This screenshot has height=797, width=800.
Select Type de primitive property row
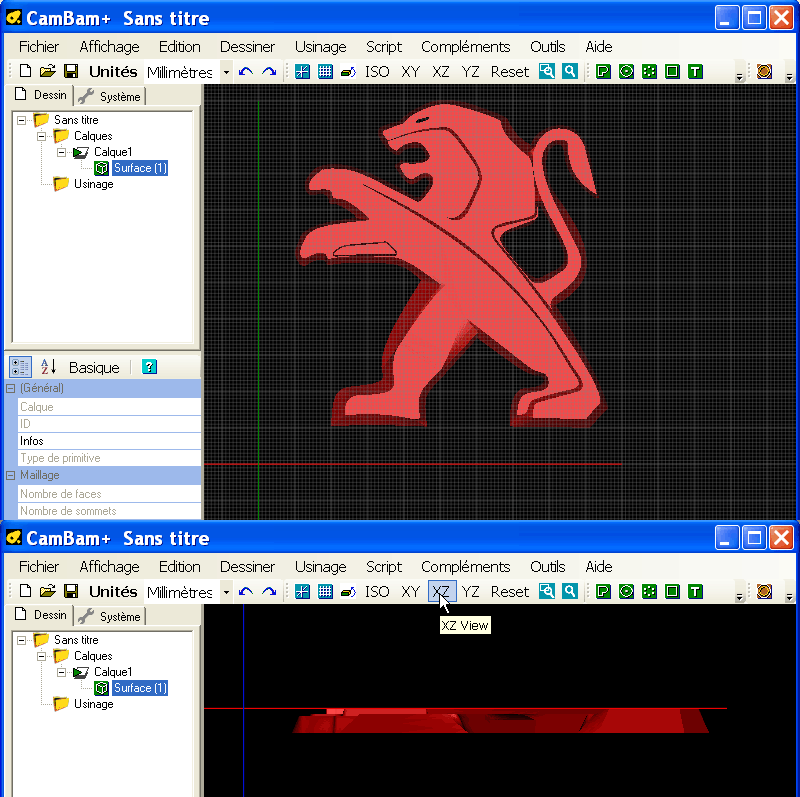[109, 458]
